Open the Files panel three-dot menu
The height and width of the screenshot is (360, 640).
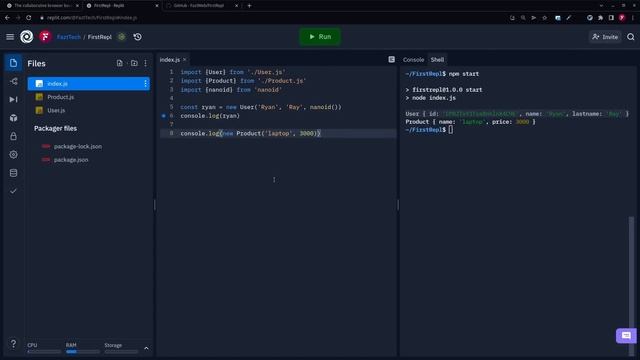tap(146, 63)
